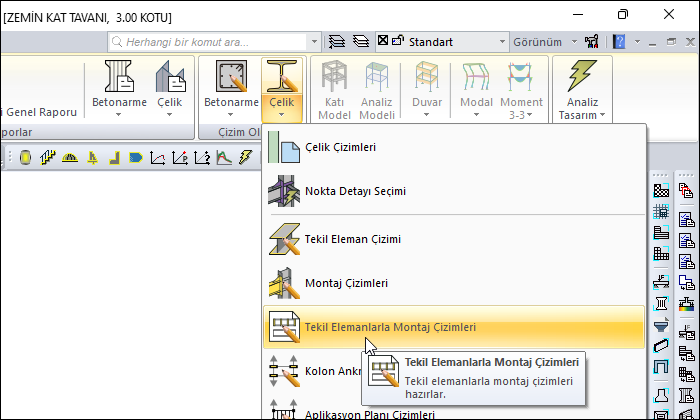
Task: Click the column capital icon in right toolbar
Action: pos(661,304)
